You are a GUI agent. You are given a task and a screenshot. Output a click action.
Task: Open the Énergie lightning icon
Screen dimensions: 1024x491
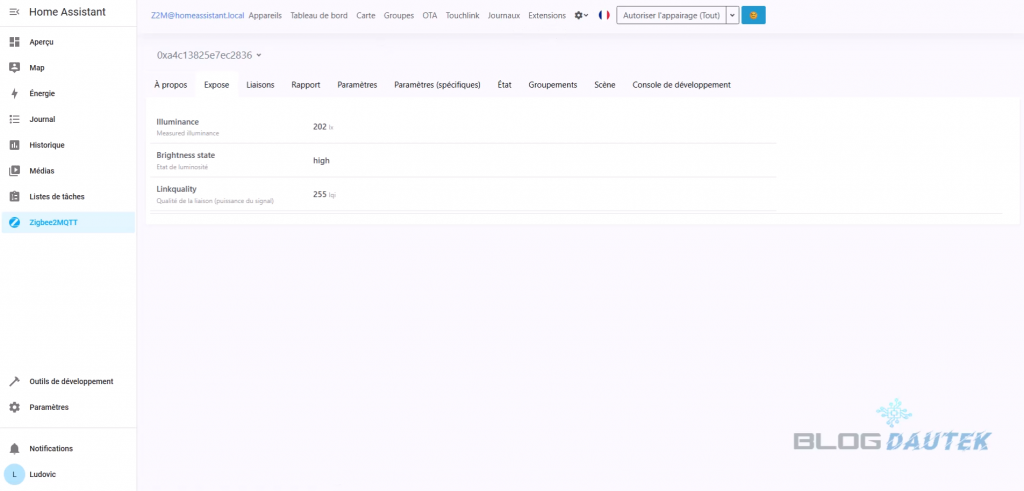(x=14, y=93)
